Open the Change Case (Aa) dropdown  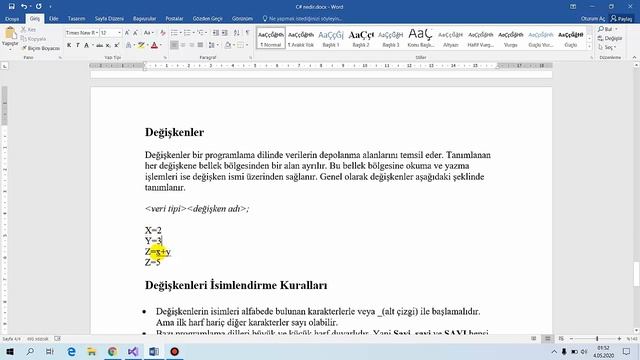click(x=148, y=33)
